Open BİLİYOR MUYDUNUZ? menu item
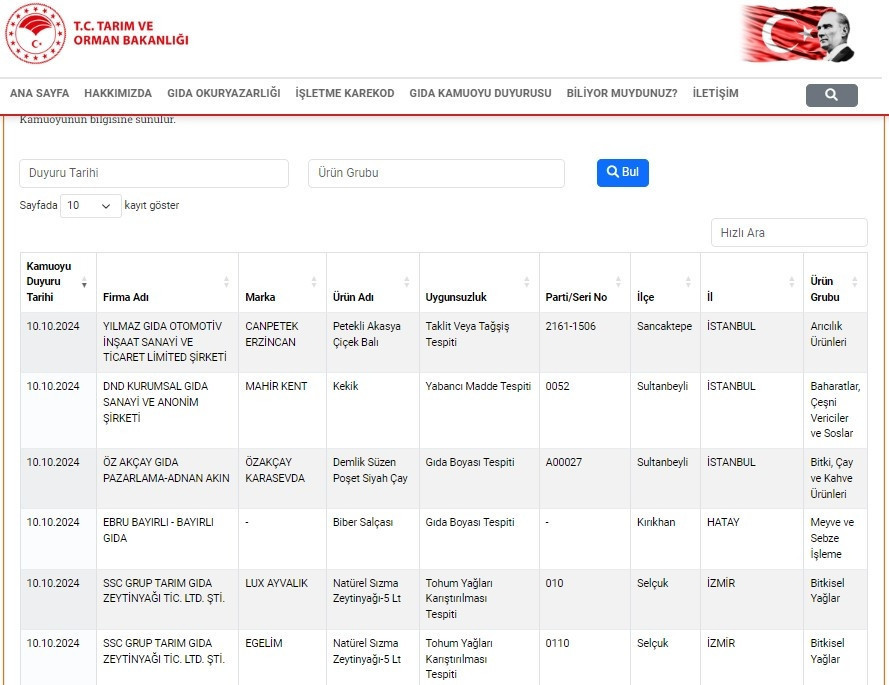The image size is (889, 685). coord(622,93)
